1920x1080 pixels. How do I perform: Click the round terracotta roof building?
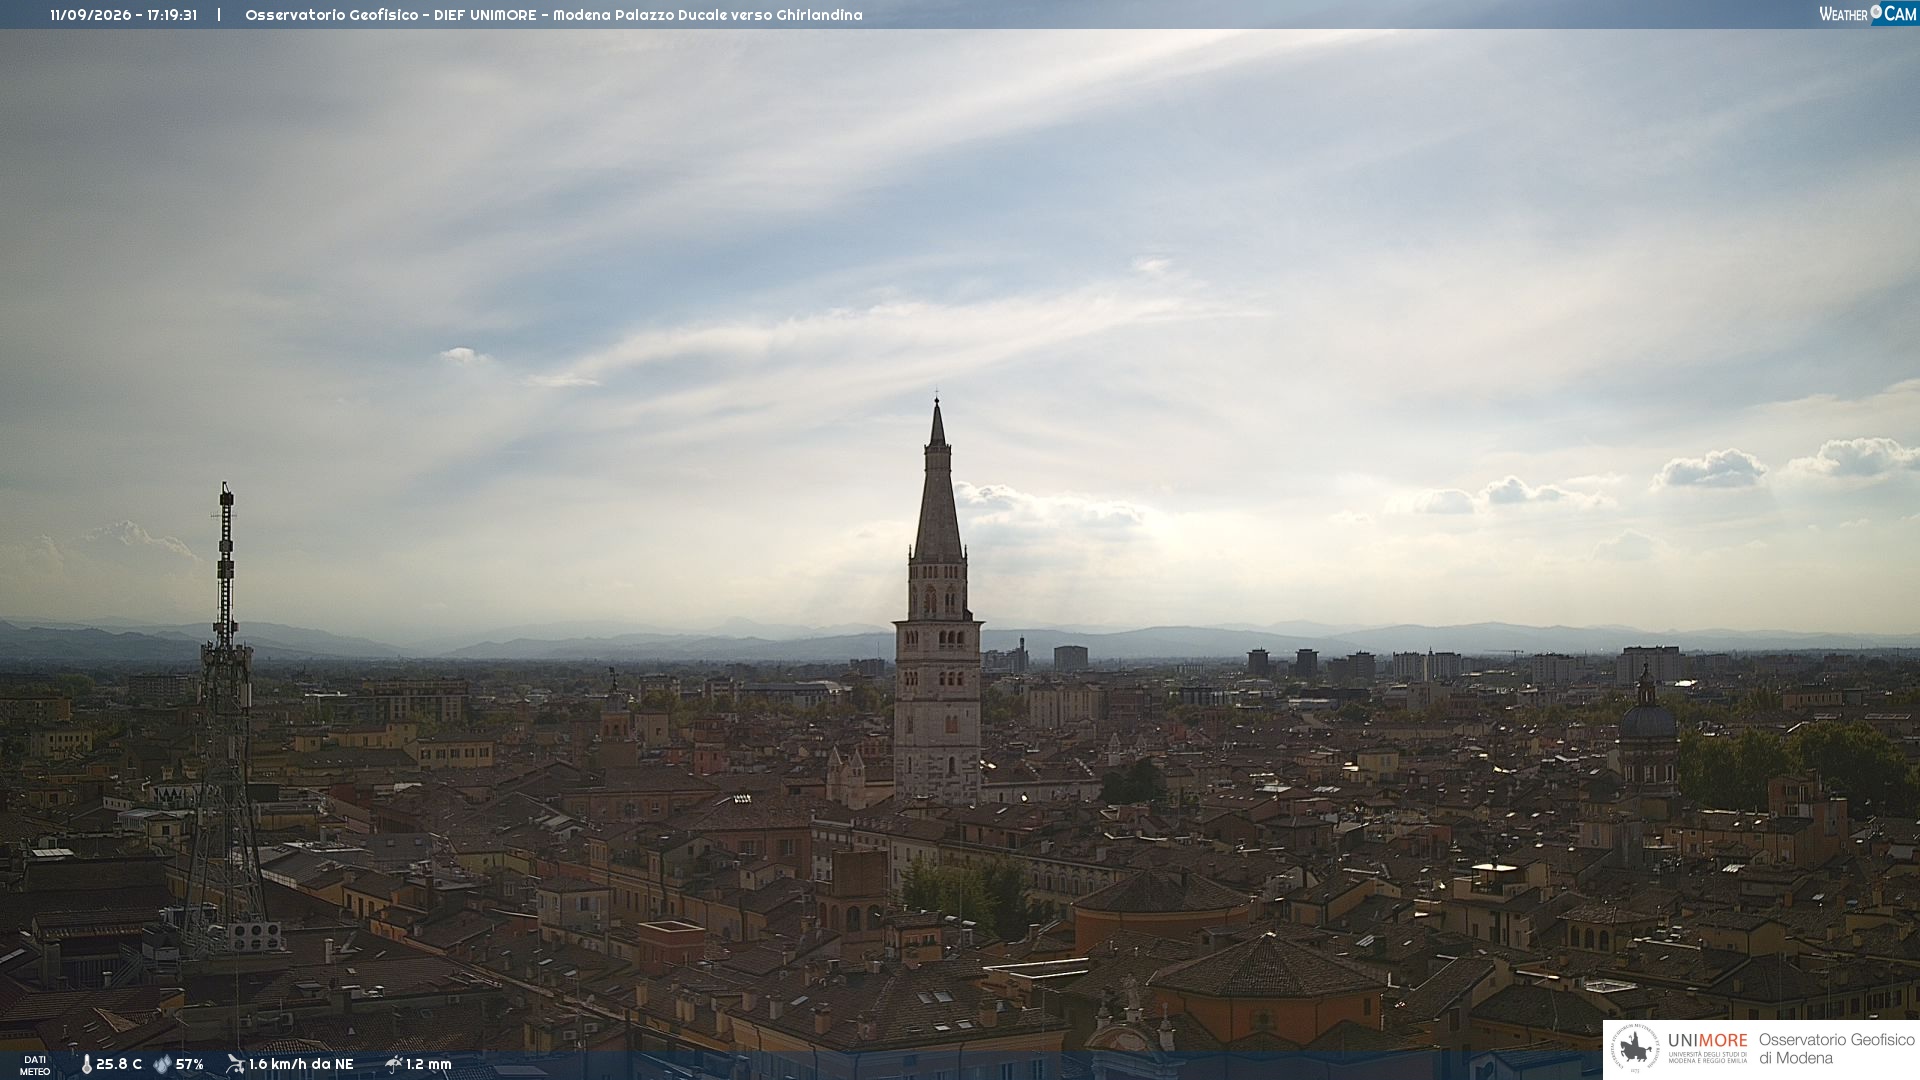click(1160, 905)
